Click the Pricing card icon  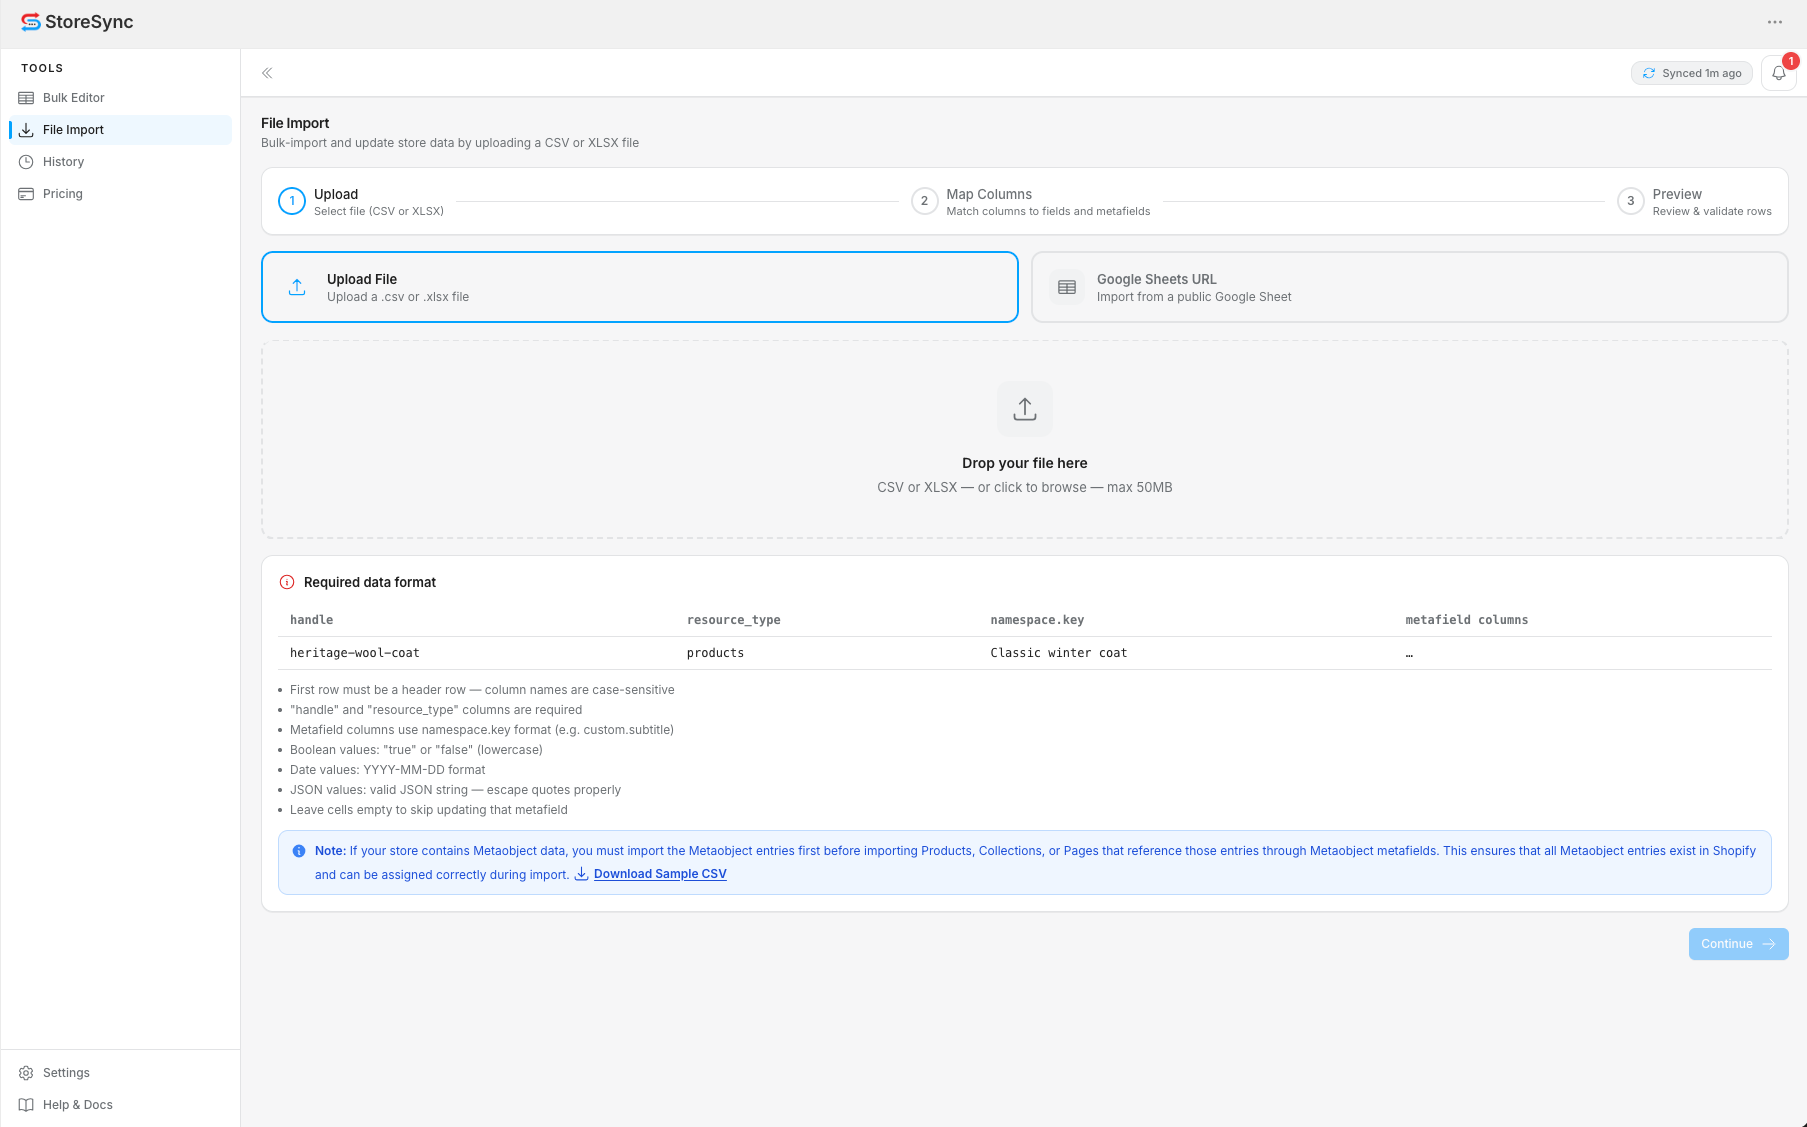(26, 194)
